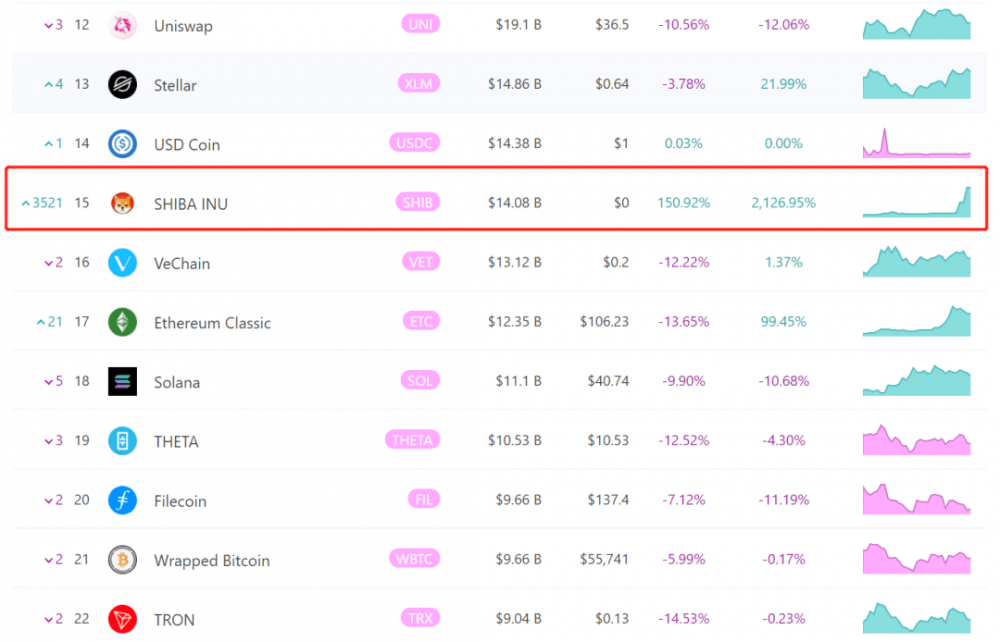The image size is (1000, 642).
Task: Click the SHIBA INU dog logo icon
Action: [x=122, y=203]
